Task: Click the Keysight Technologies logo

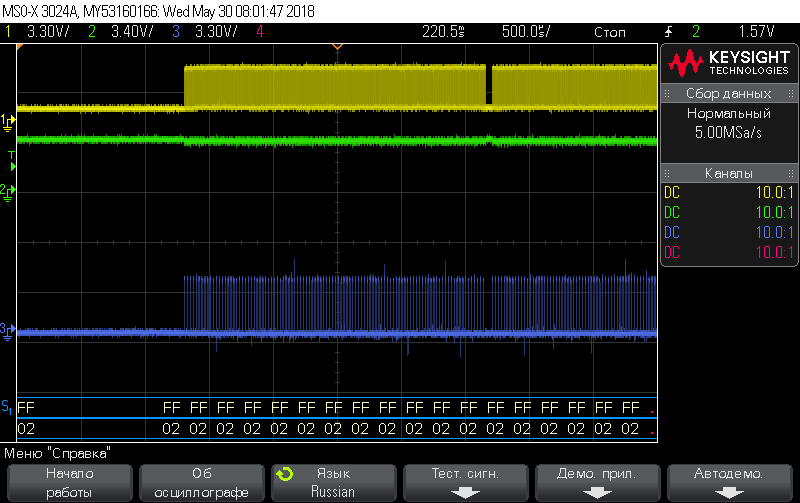Action: (729, 62)
